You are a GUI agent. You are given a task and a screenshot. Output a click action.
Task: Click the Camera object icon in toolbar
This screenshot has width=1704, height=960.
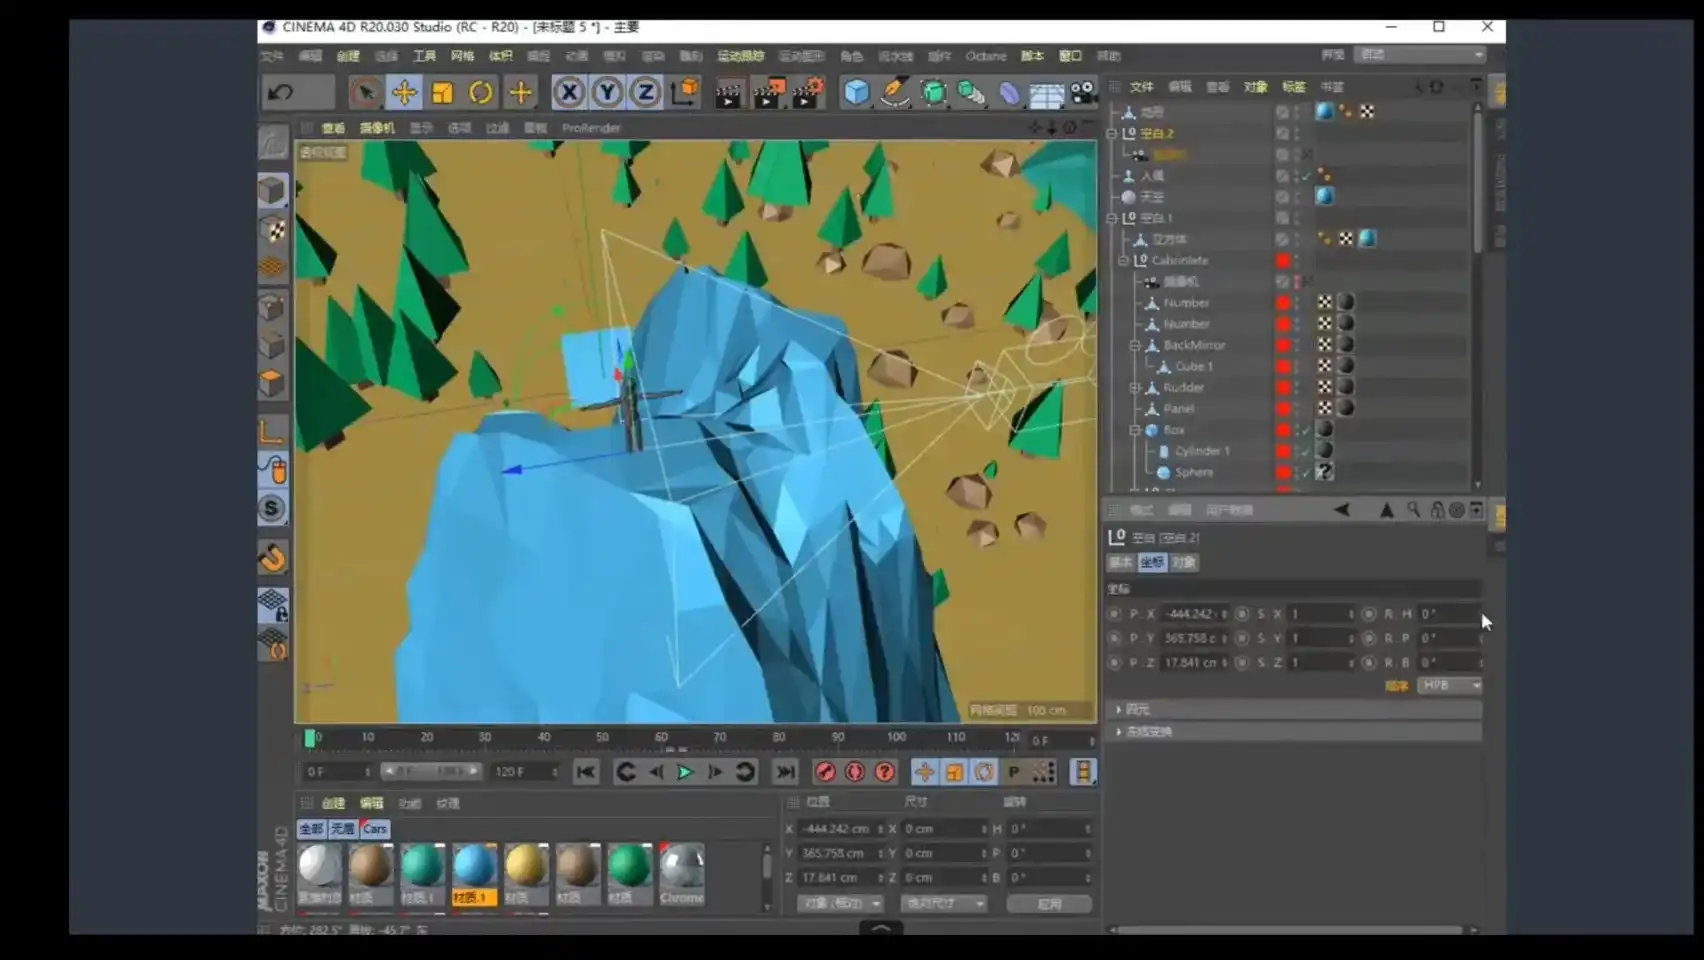1083,93
